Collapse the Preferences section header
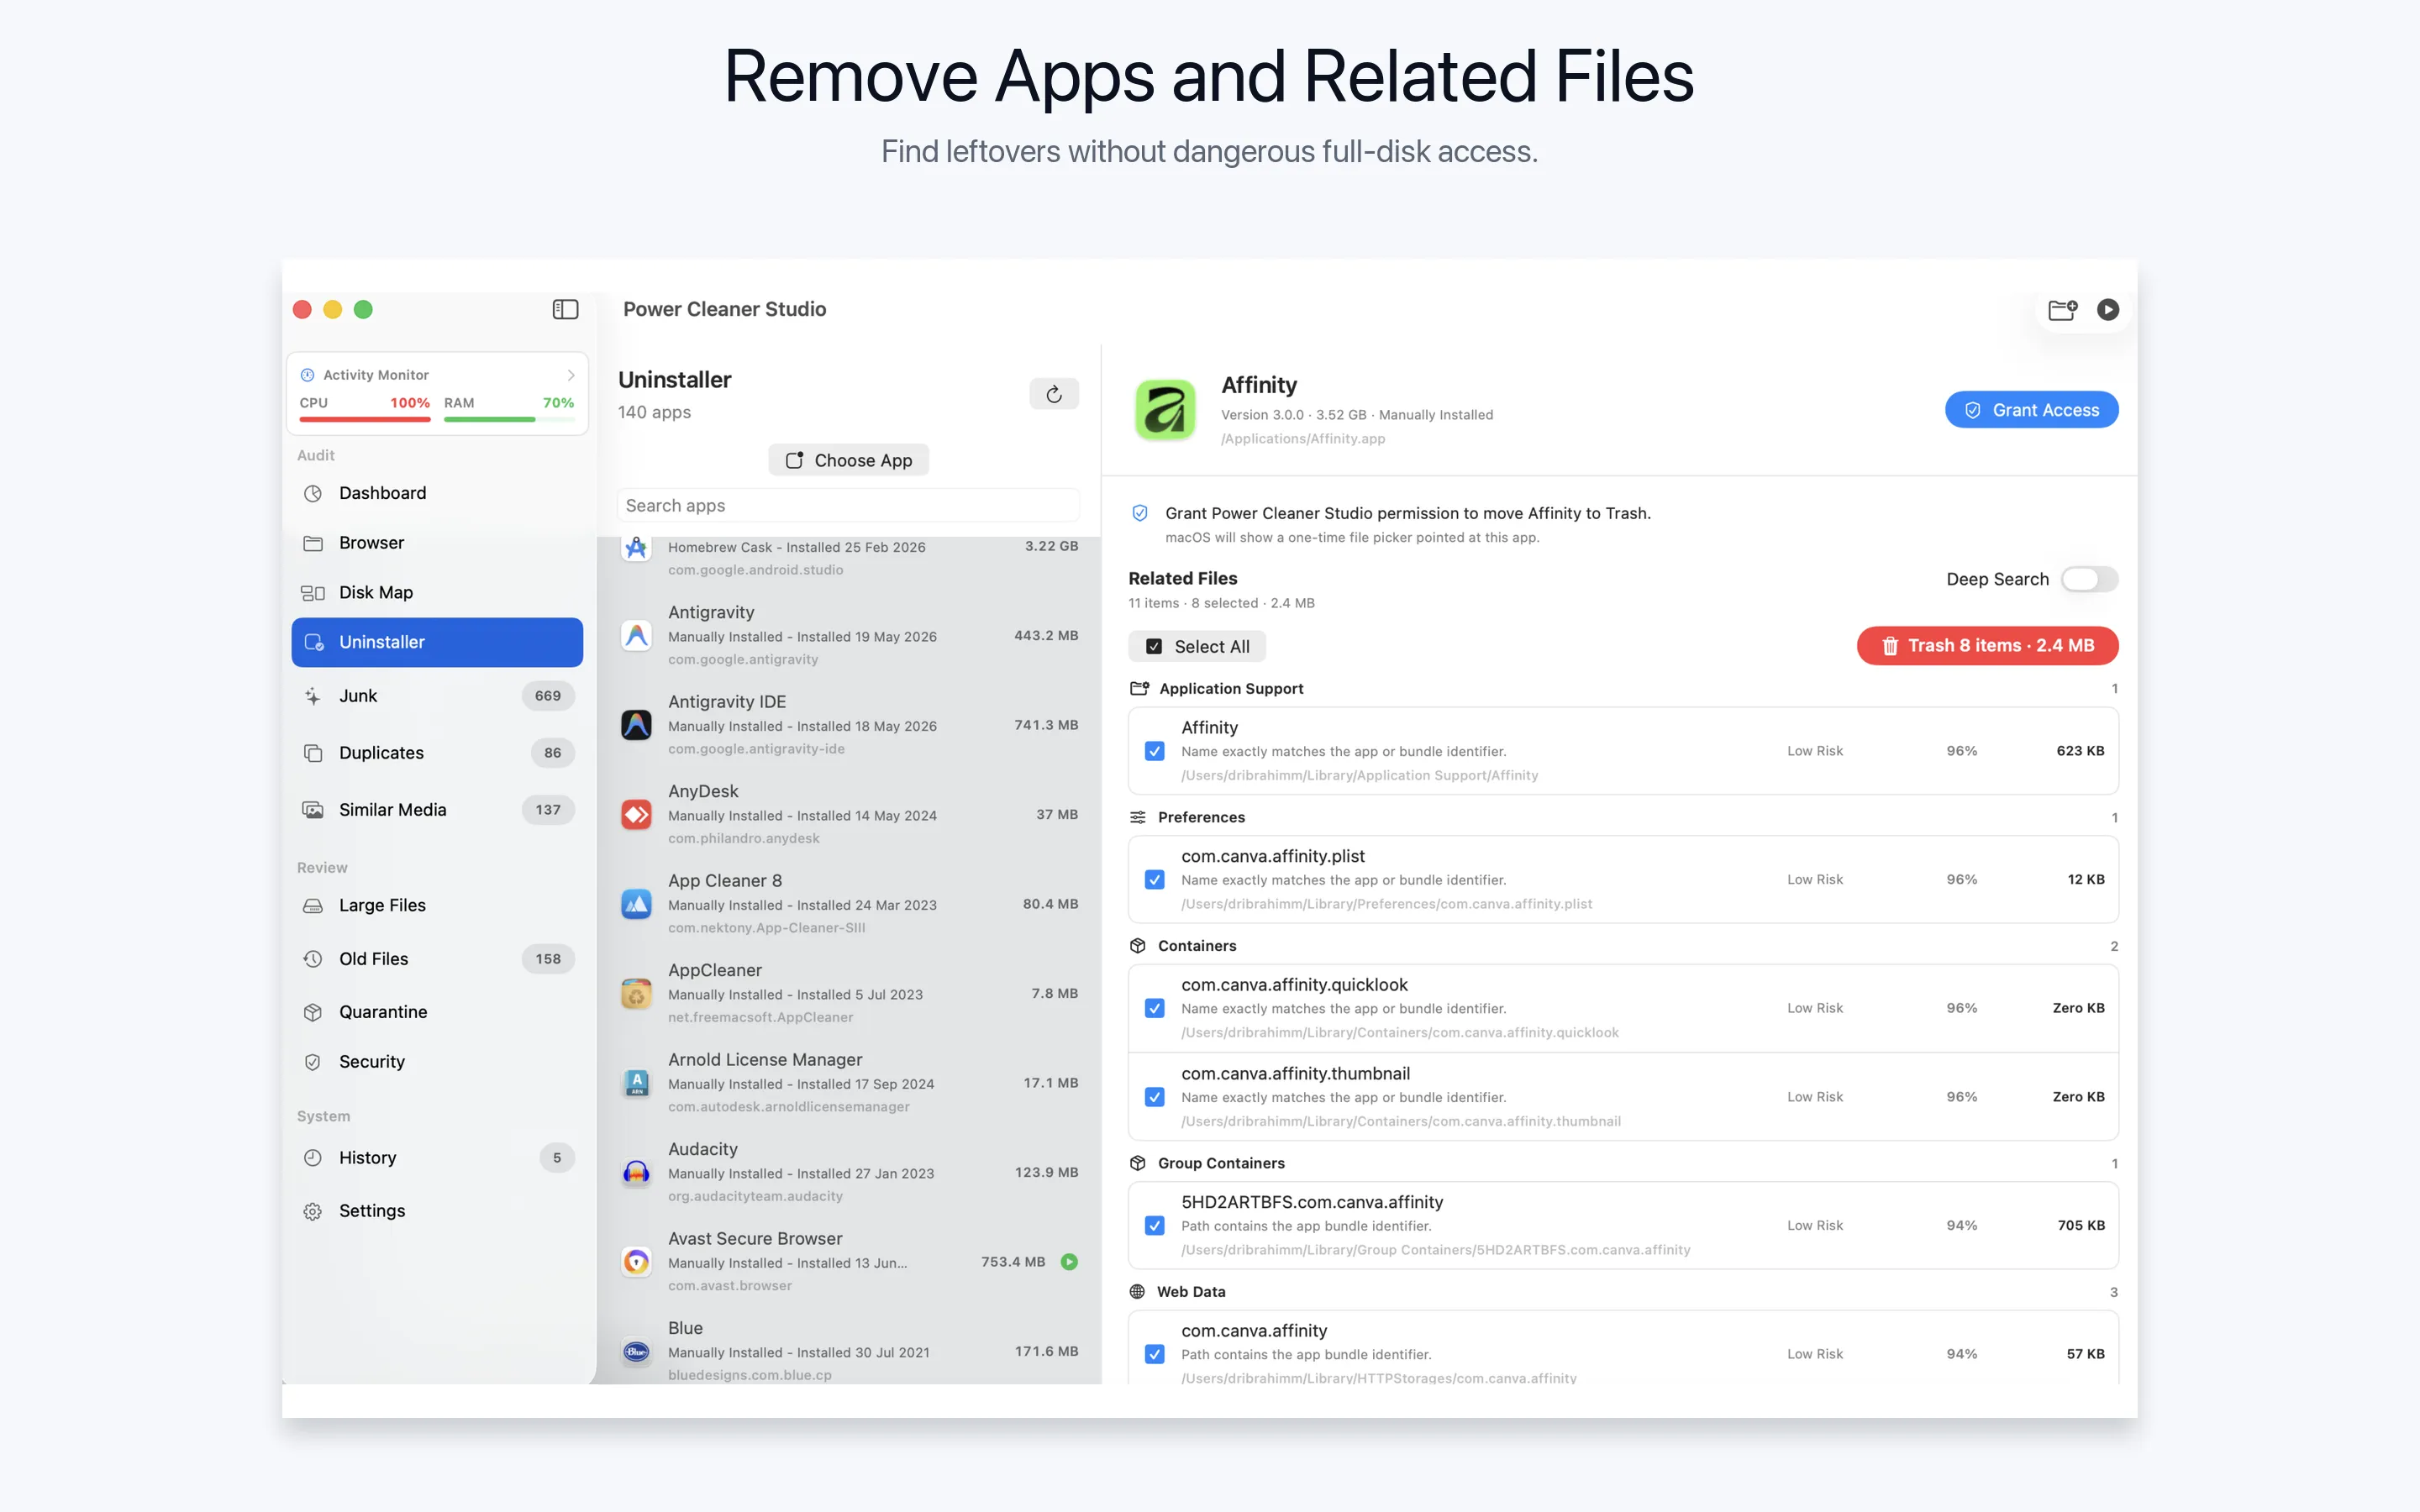Screen dimensions: 2420x1512 coord(1623,817)
